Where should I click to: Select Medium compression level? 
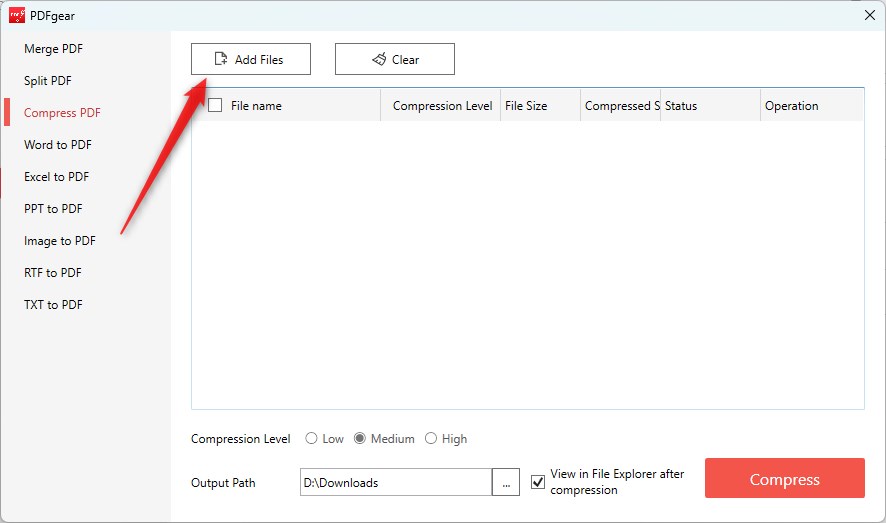[x=360, y=439]
